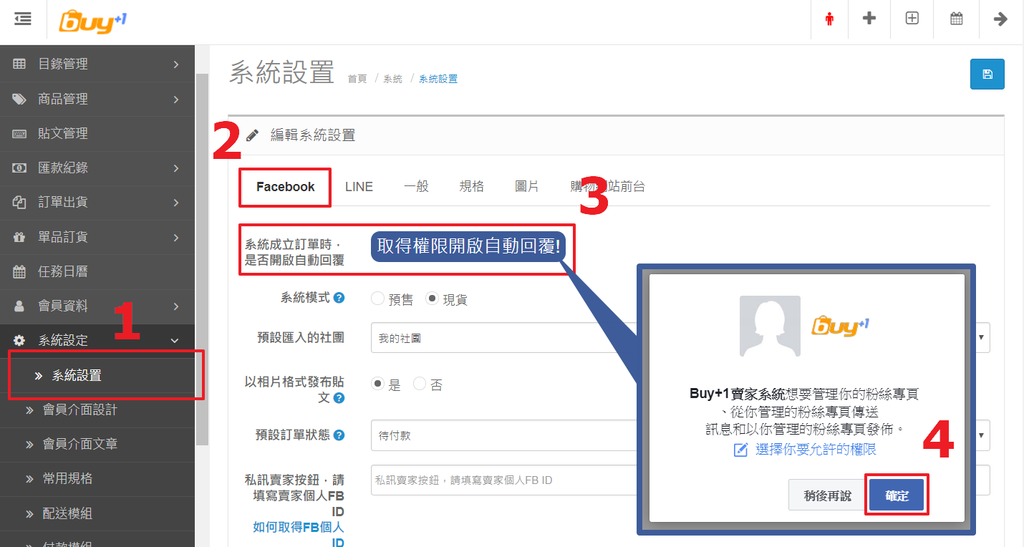Click the seller FB ID input field
Screen dimensions: 1024x547
pyautogui.click(x=680, y=480)
